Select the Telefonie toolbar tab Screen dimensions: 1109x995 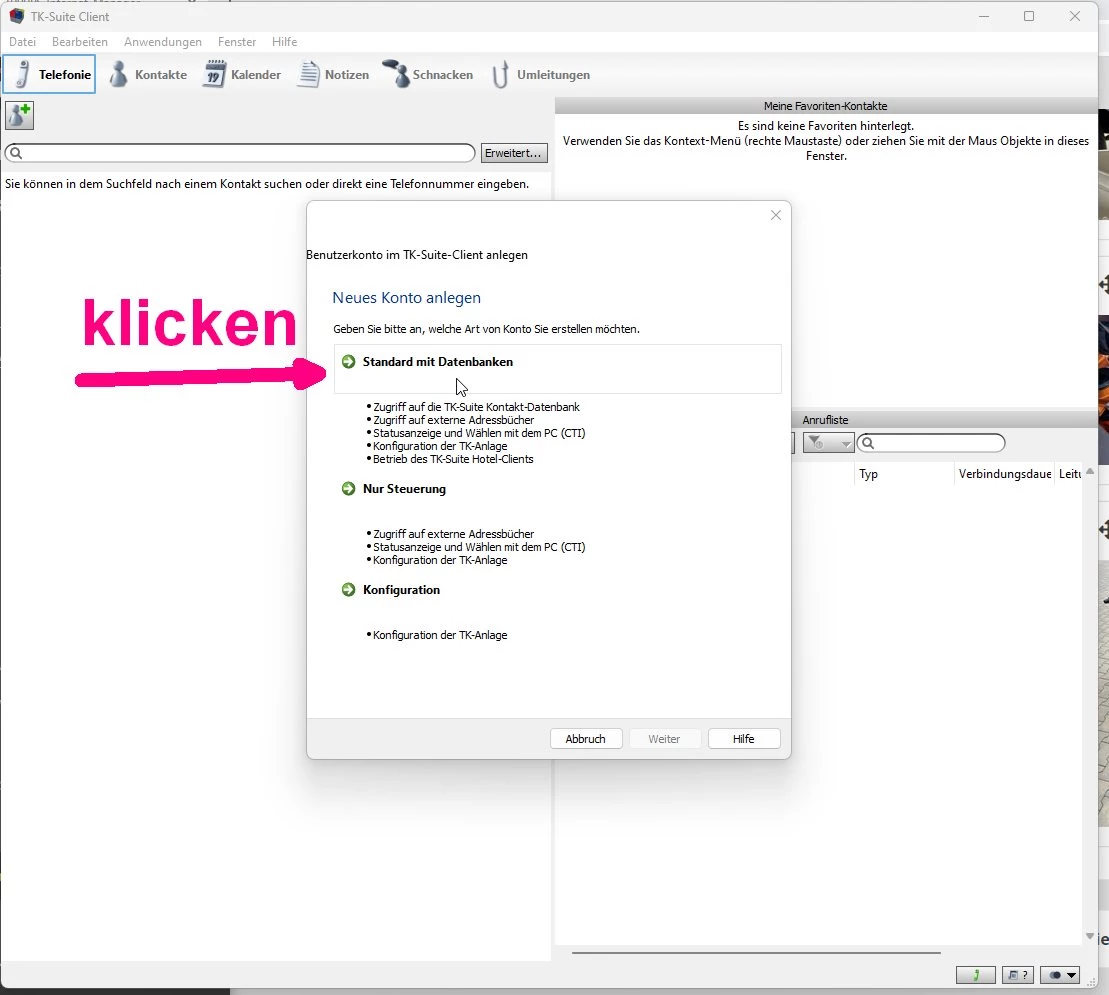click(50, 75)
